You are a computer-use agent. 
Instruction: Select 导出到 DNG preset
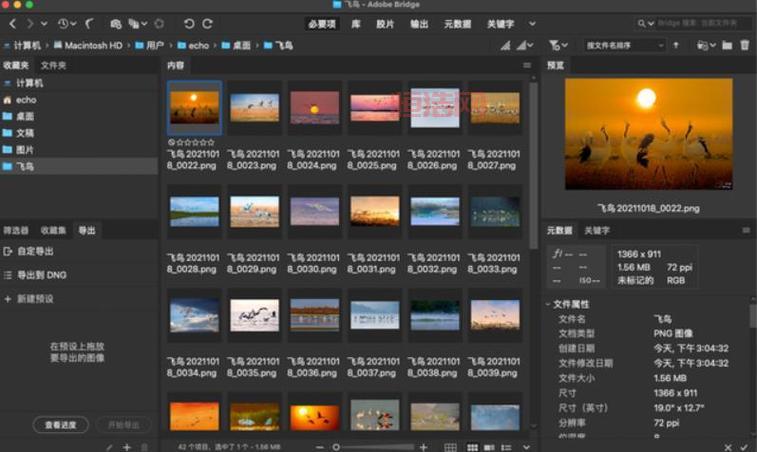pos(42,275)
